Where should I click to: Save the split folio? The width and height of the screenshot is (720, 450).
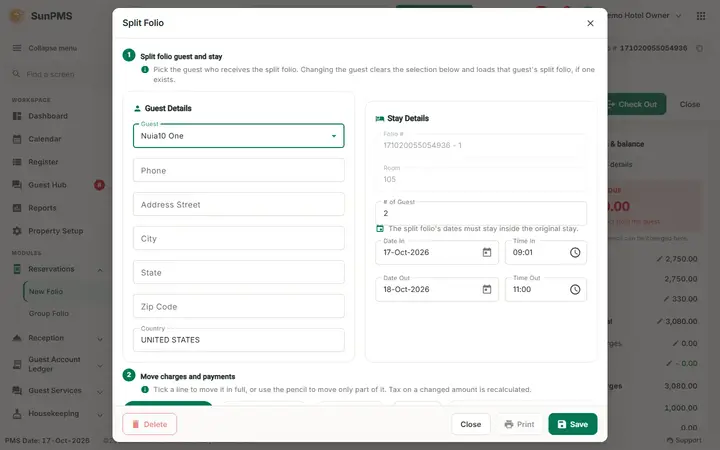573,424
